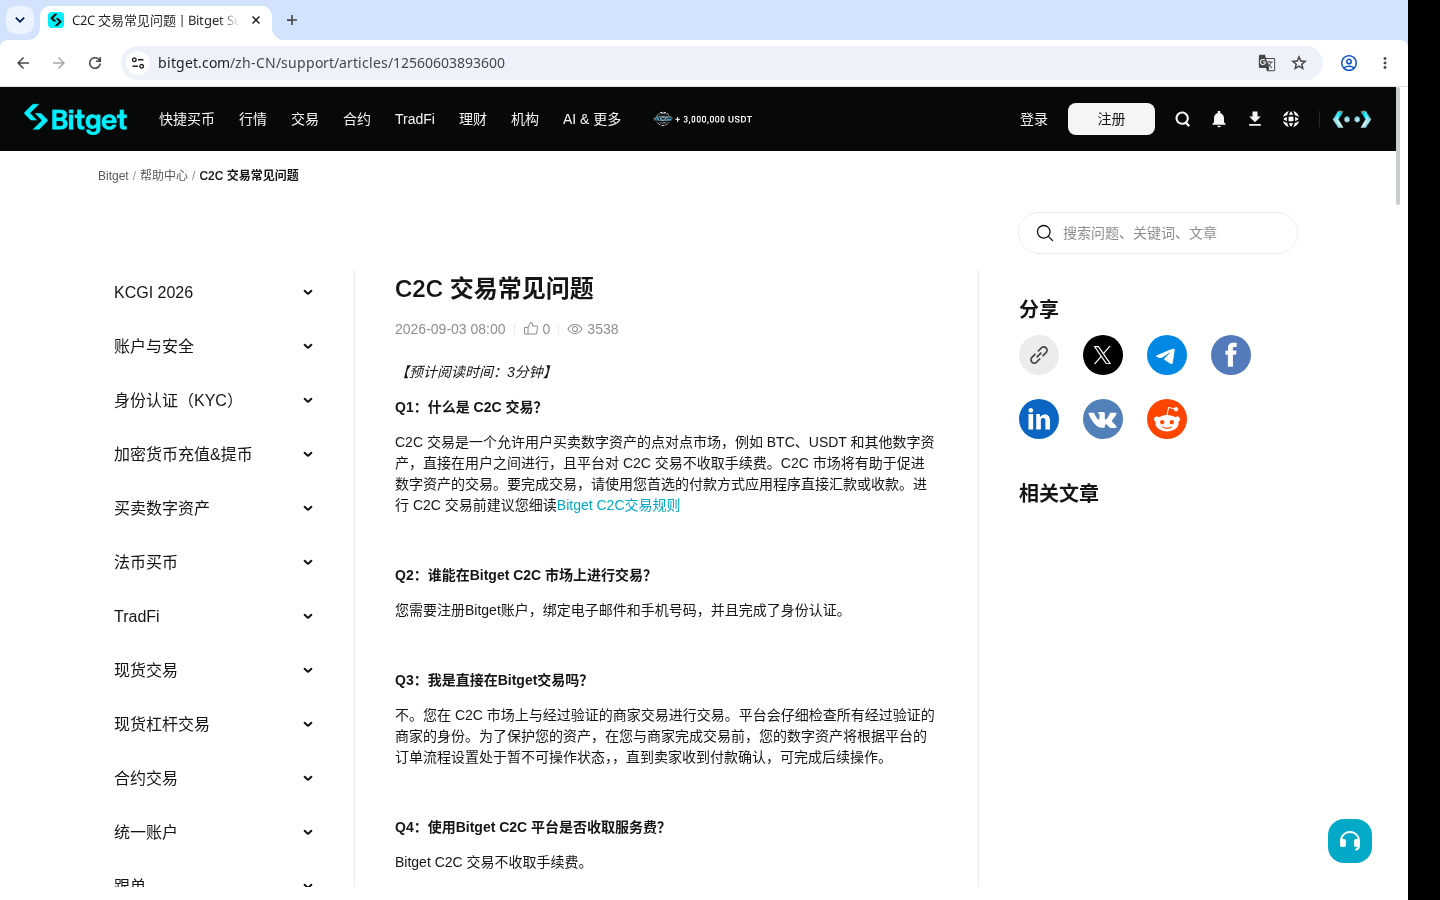
Task: View site information icon in address bar
Action: click(x=138, y=63)
